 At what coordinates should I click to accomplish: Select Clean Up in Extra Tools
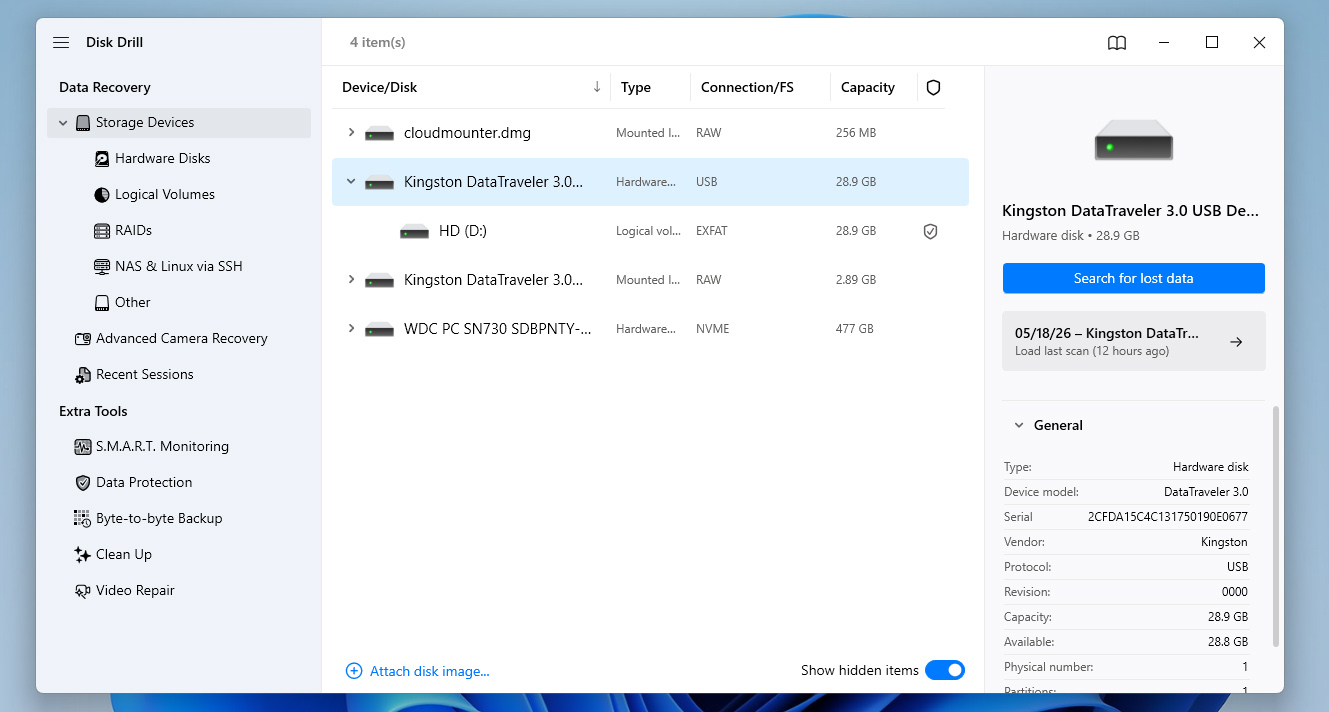(x=124, y=554)
